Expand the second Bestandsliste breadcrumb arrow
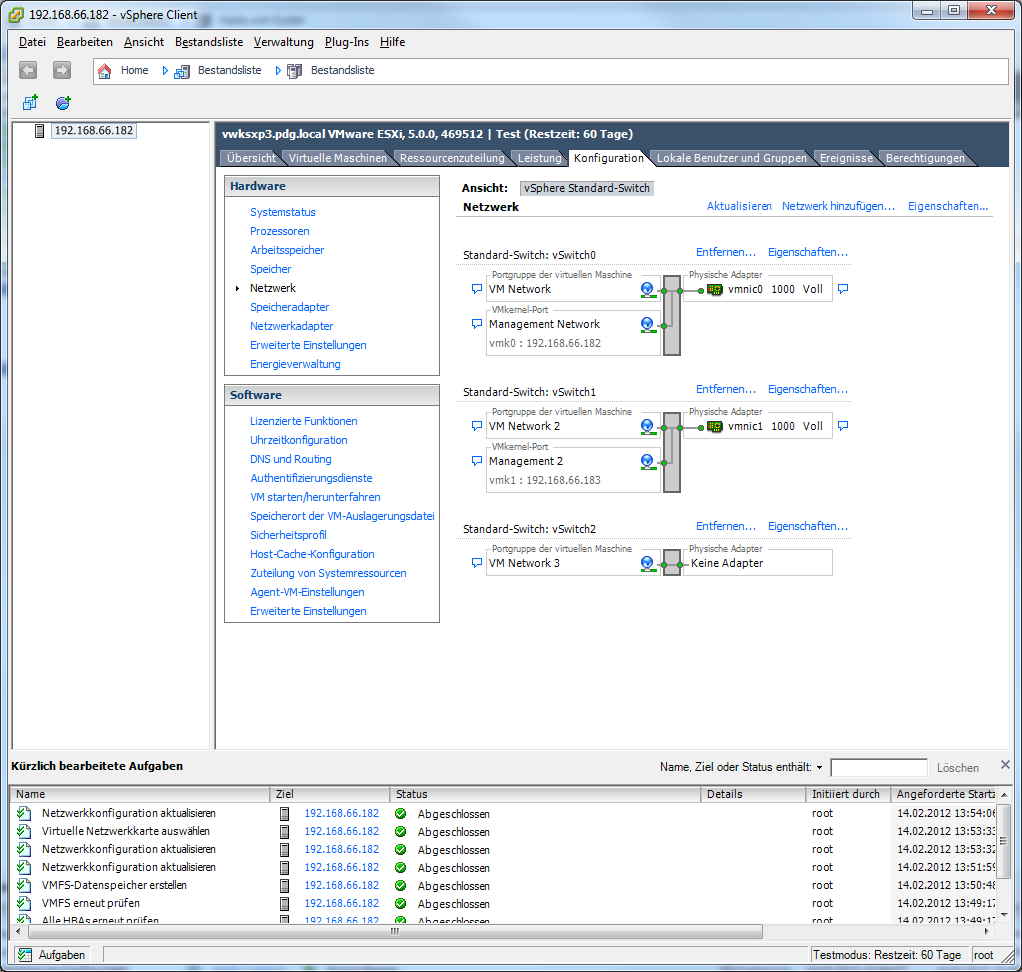Screen dimensions: 1022x972 click(x=279, y=71)
